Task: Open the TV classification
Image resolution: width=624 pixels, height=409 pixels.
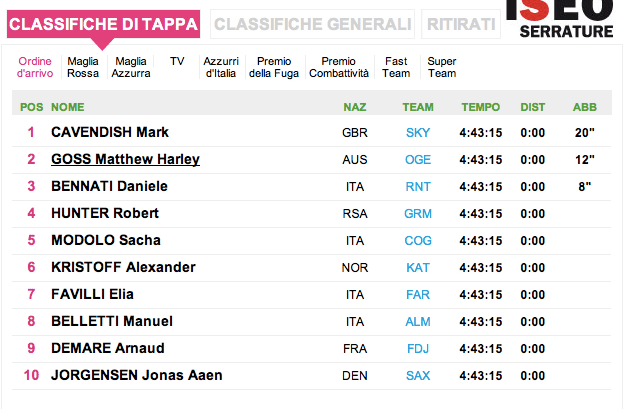Action: [177, 61]
